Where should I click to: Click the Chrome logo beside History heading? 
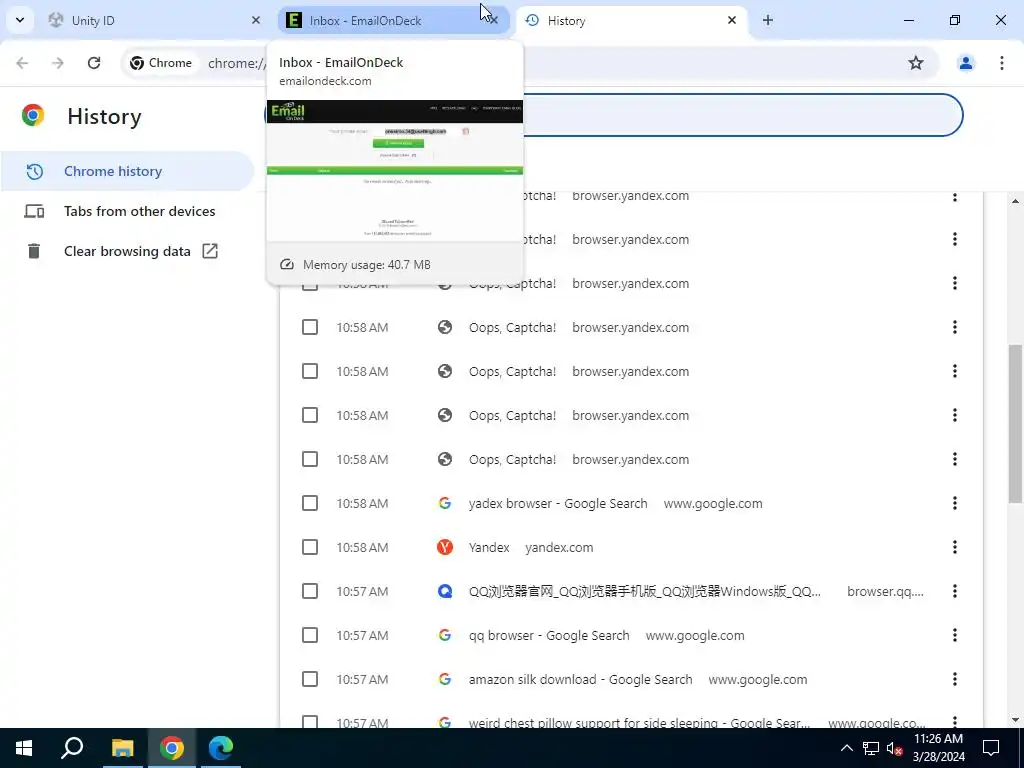click(x=33, y=116)
